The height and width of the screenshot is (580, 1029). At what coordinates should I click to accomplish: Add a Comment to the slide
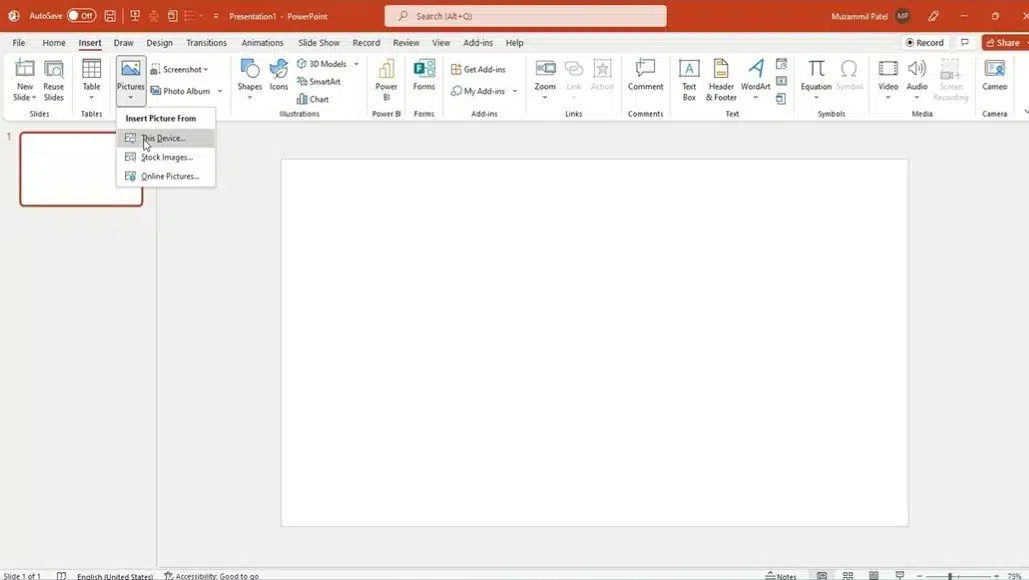[645, 76]
